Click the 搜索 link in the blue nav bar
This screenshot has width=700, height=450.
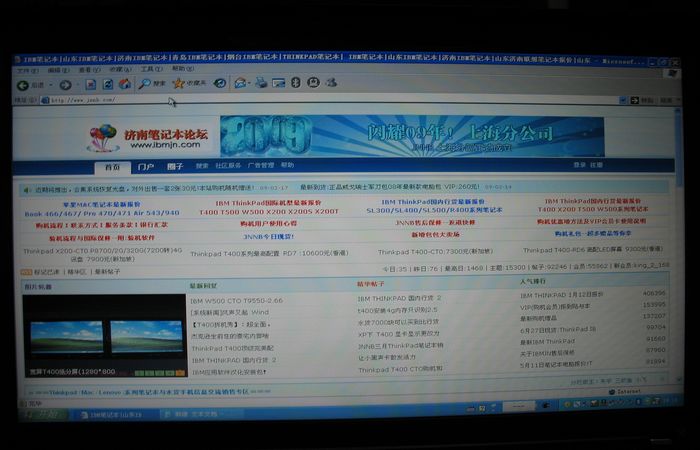tap(202, 166)
